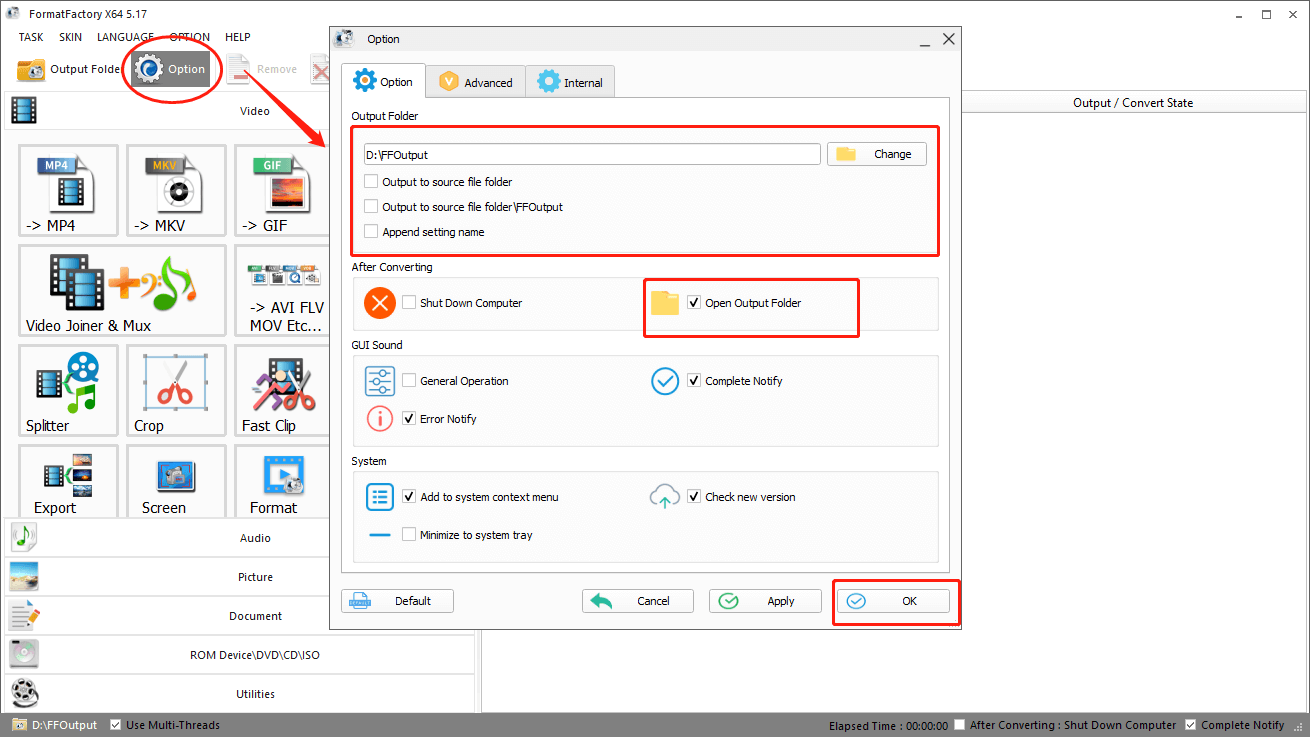This screenshot has height=737, width=1310.
Task: Enable Minimize to system tray
Action: pos(409,535)
